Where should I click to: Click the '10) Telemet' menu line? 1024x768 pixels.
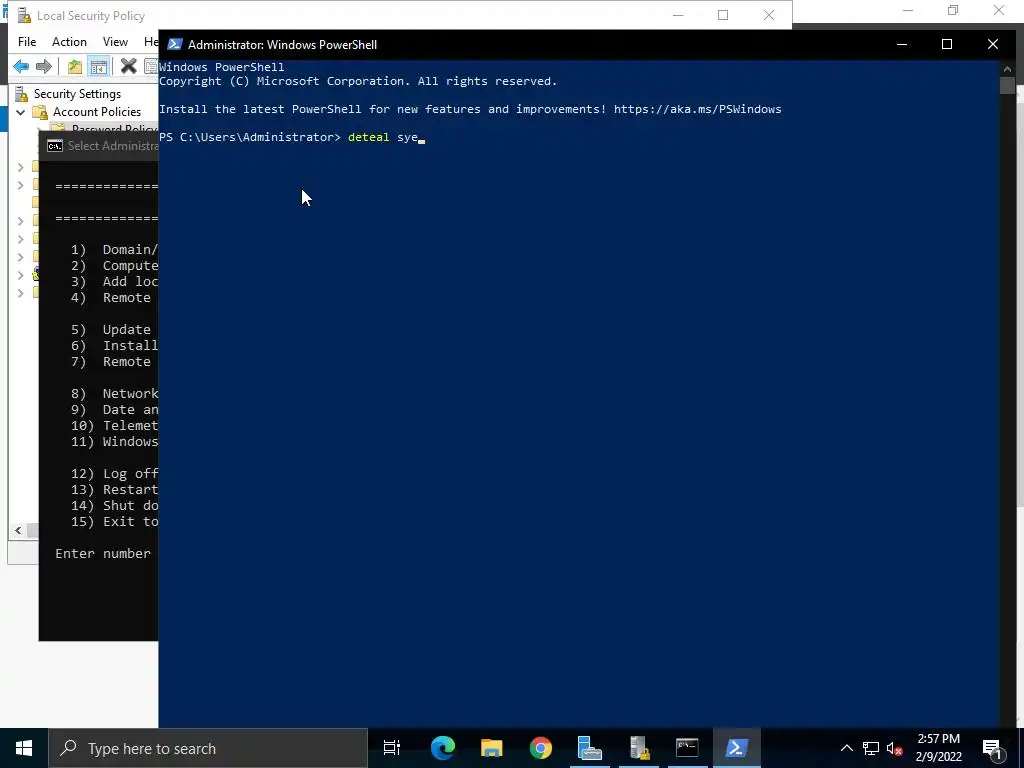click(x=114, y=426)
